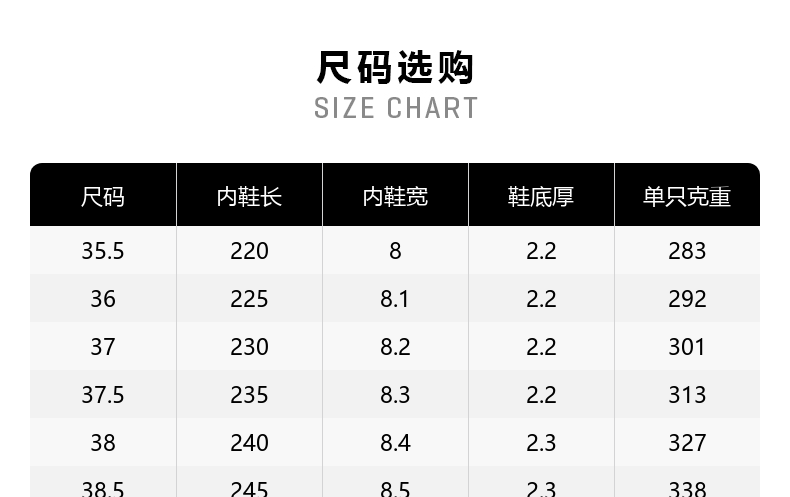The height and width of the screenshot is (497, 790).
Task: Click the SIZE CHART subtitle text
Action: [396, 108]
